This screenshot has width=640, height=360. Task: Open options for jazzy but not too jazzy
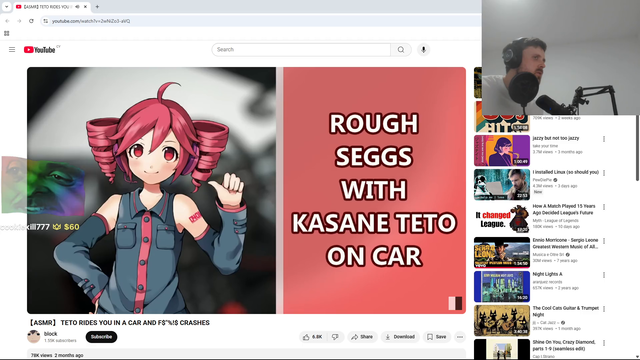coord(604,139)
